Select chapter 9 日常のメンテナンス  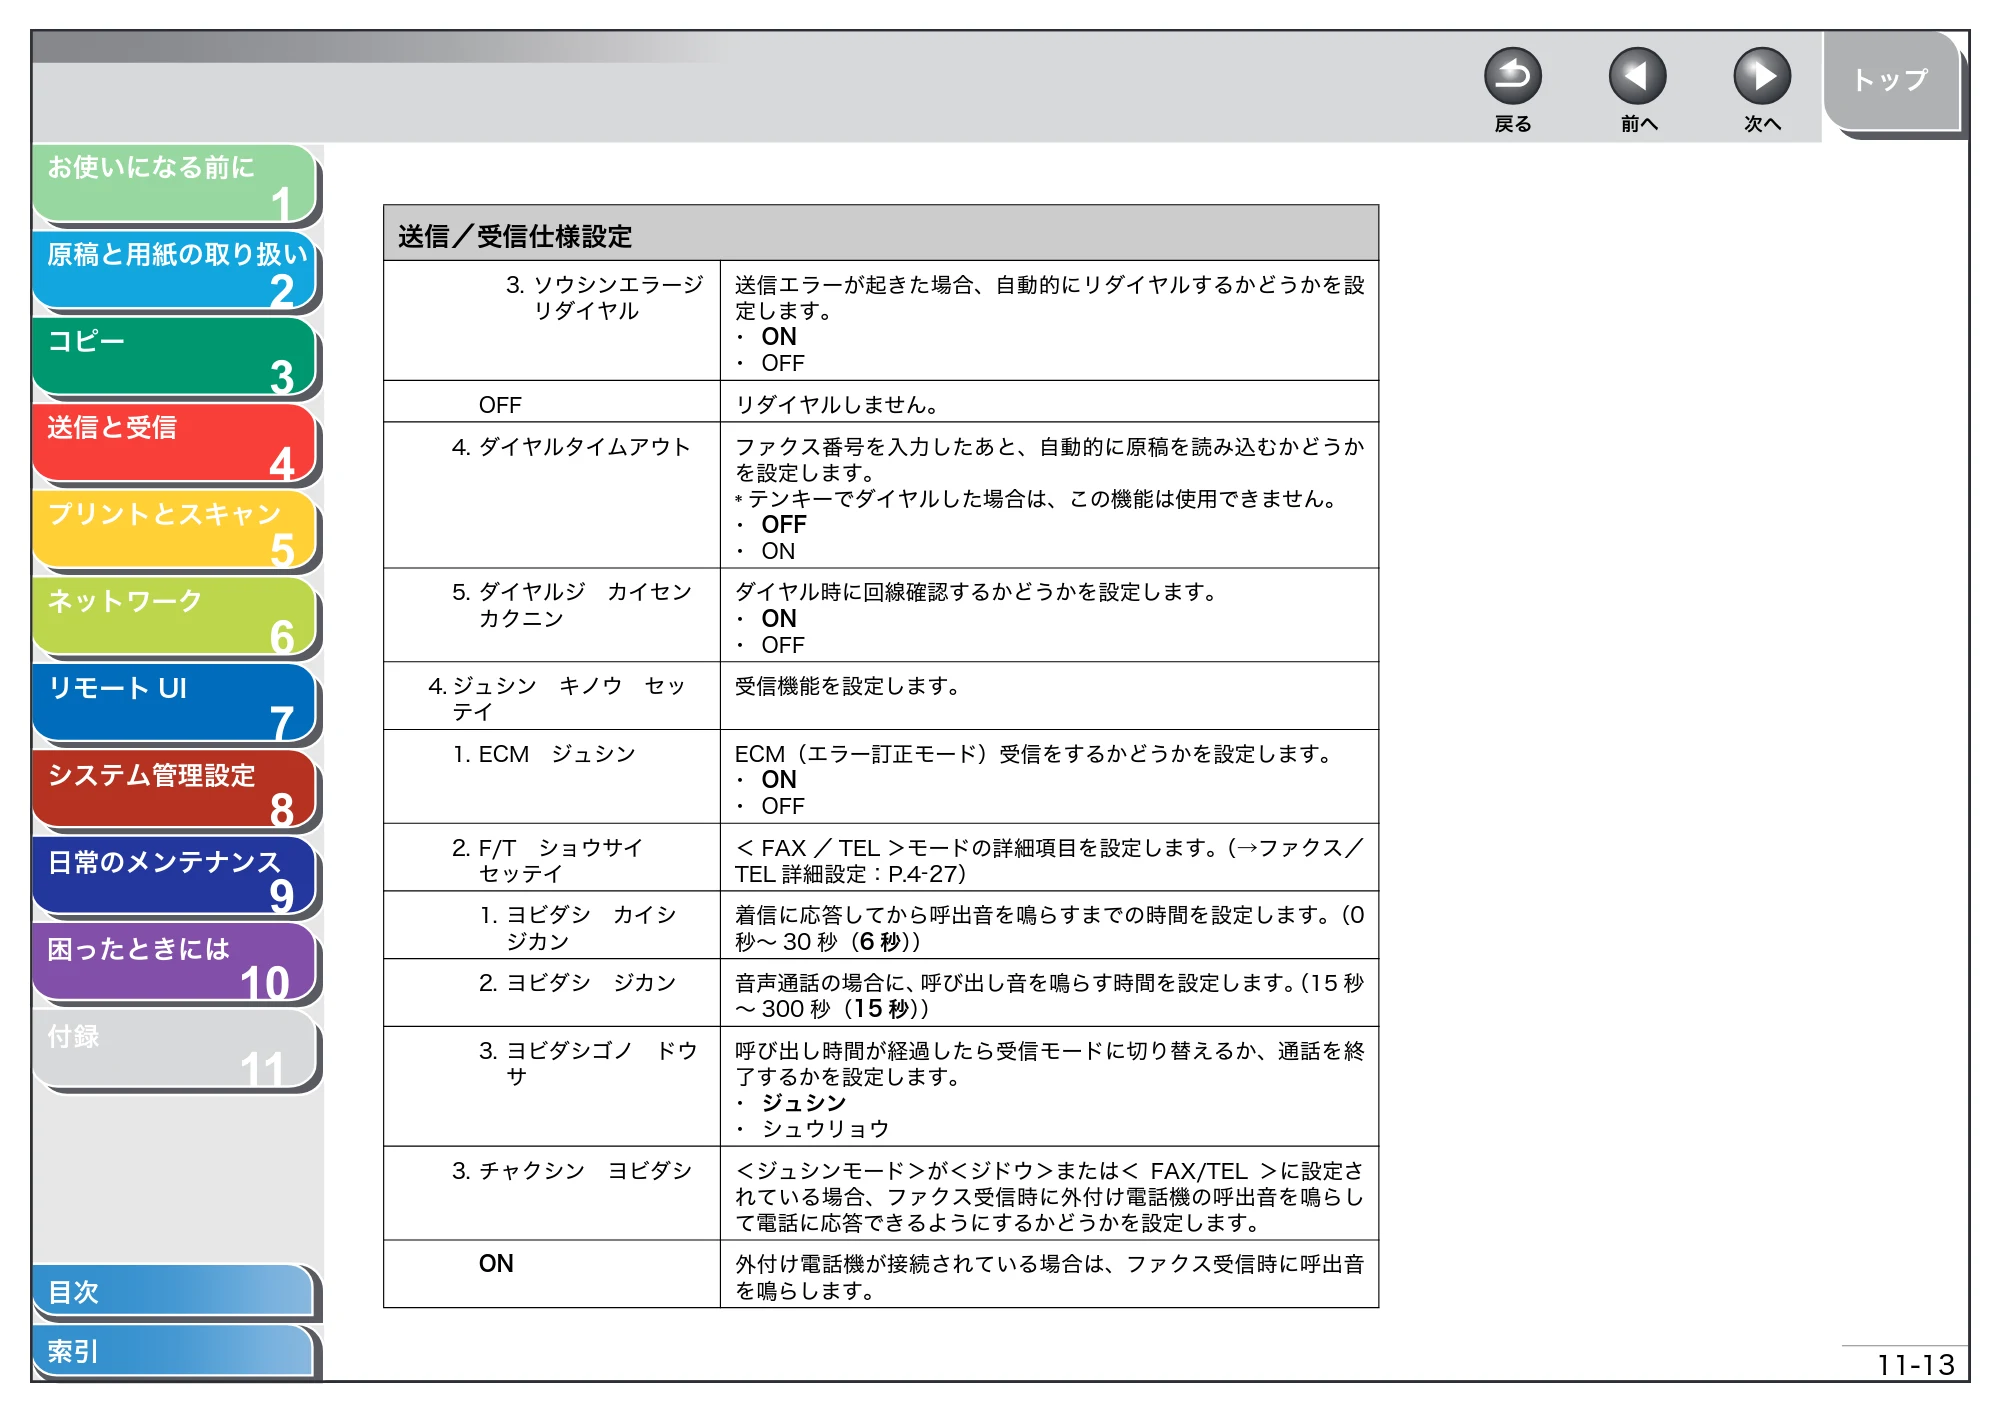click(174, 877)
